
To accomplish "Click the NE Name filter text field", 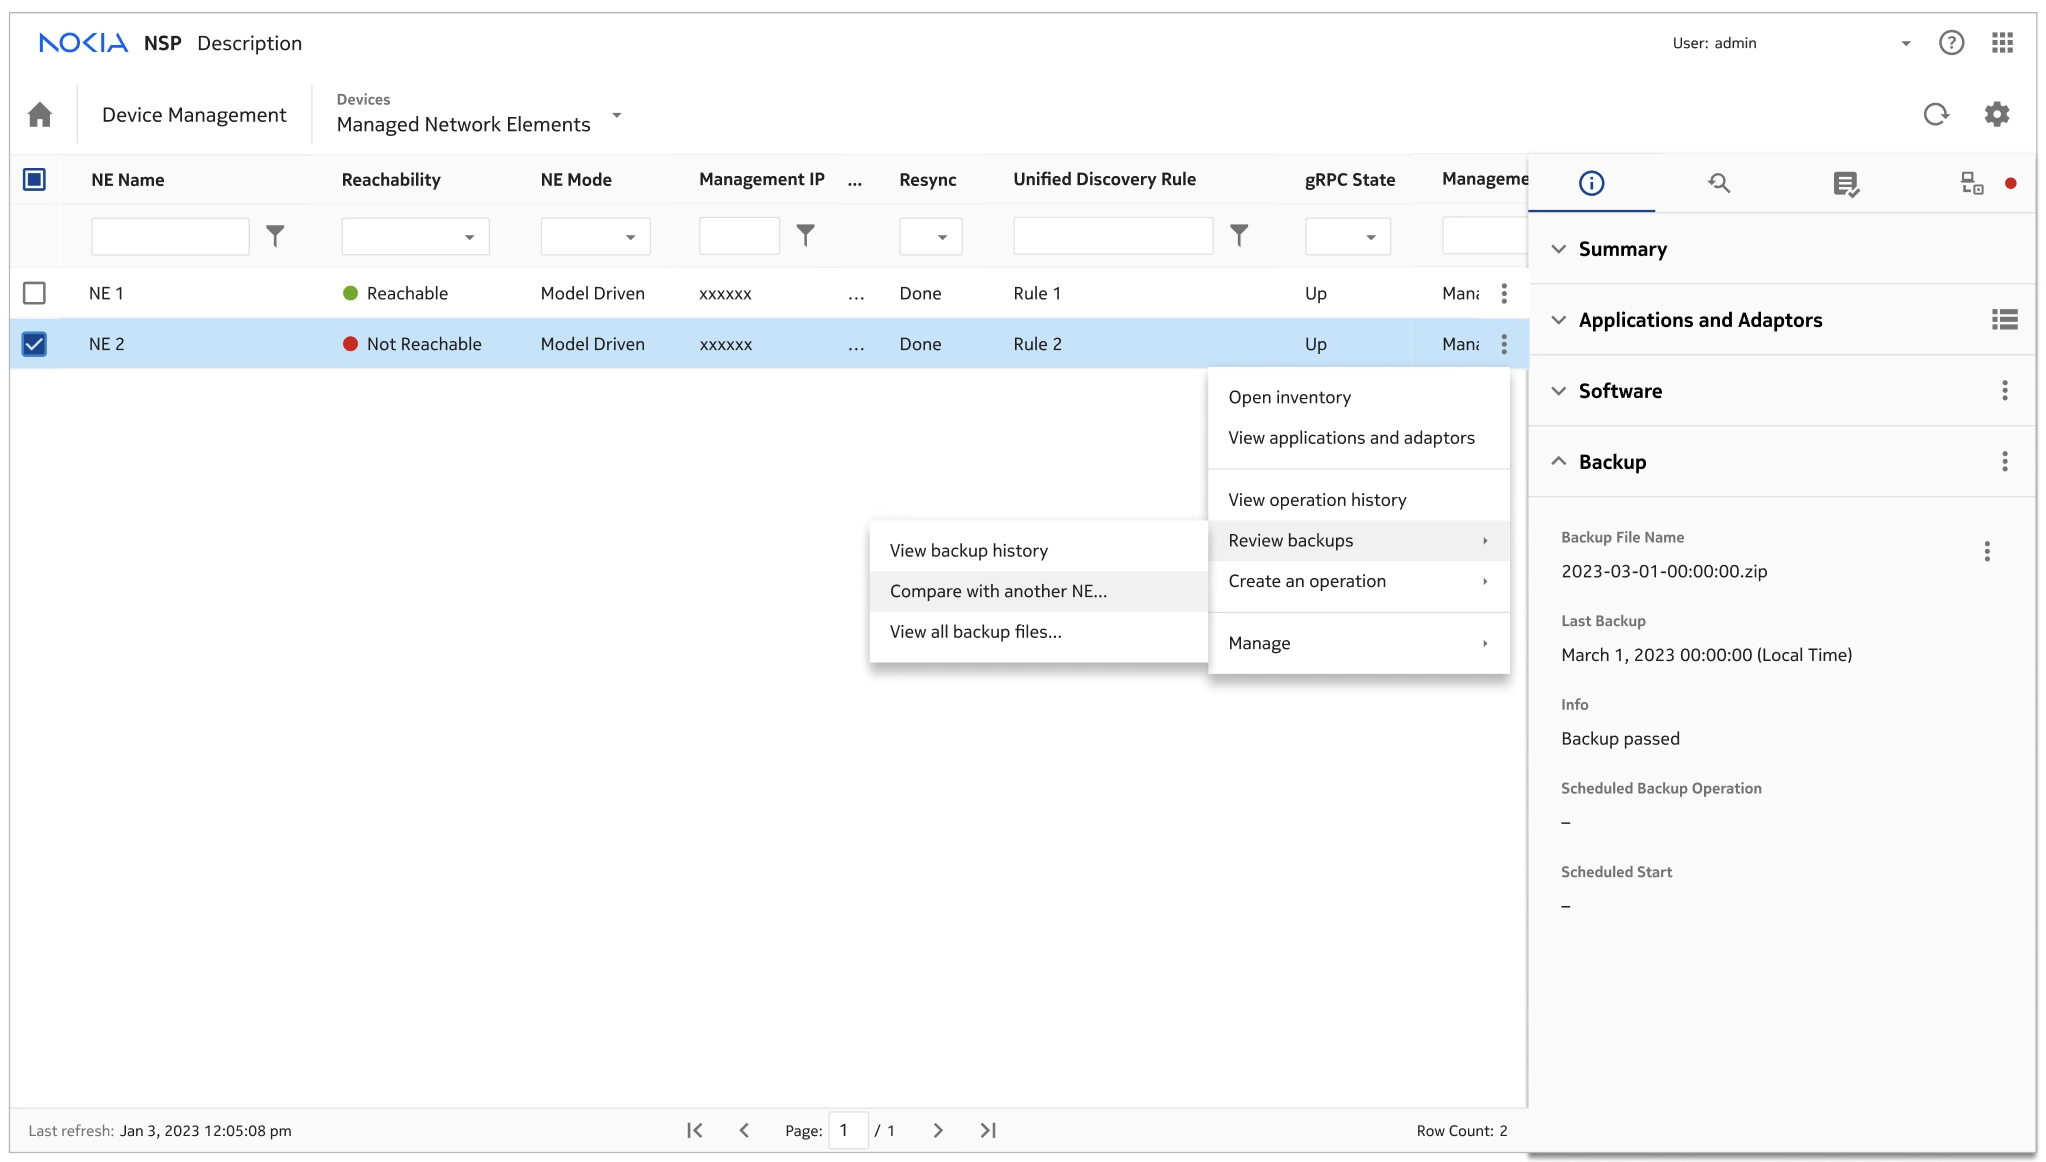I will pyautogui.click(x=170, y=237).
